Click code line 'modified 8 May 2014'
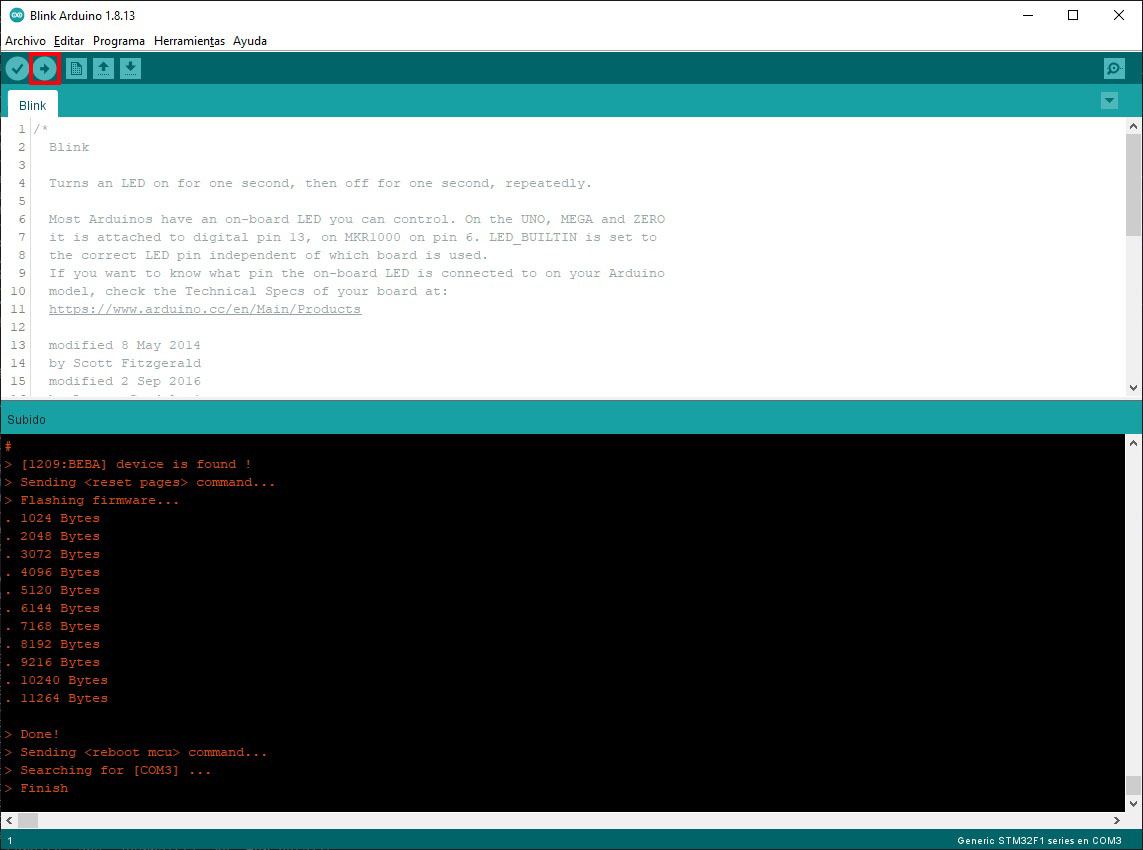1143x850 pixels. [x=125, y=345]
